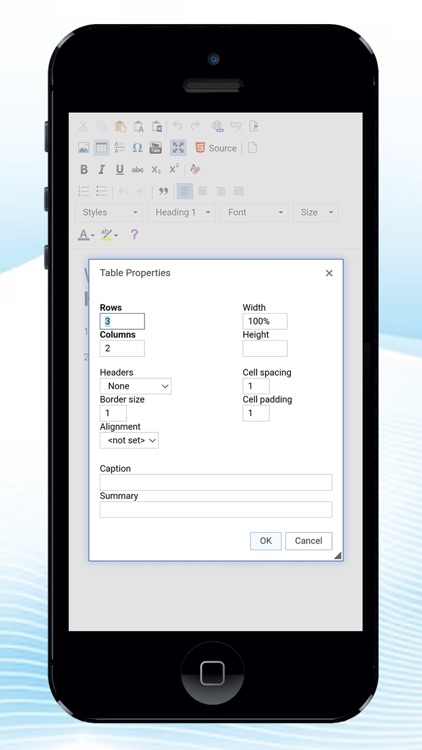Insert a bulleted list

pos(101,191)
